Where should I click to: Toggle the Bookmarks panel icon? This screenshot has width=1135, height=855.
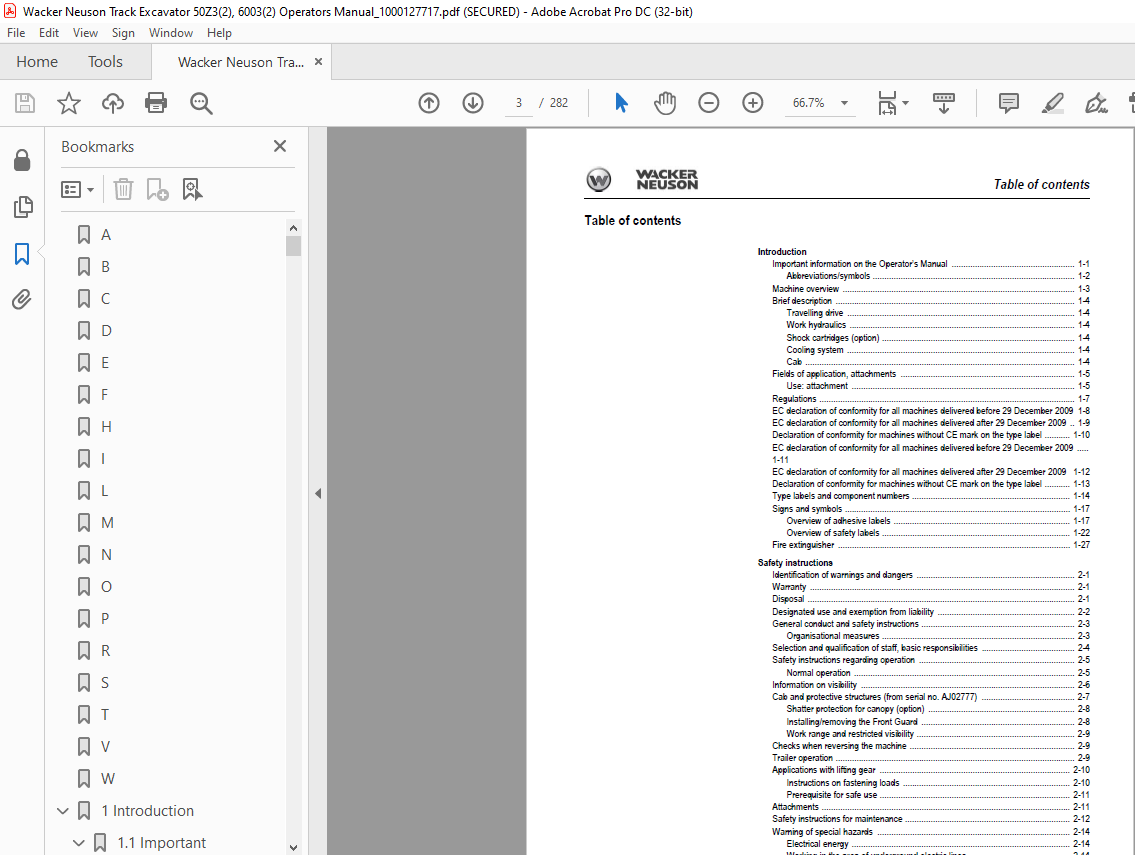click(22, 253)
